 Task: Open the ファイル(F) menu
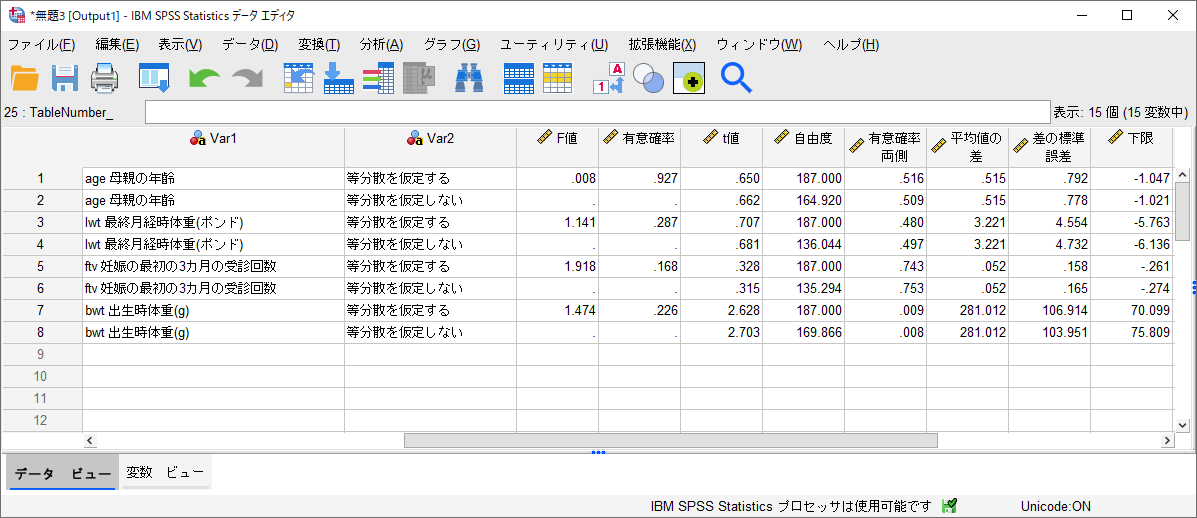click(41, 45)
